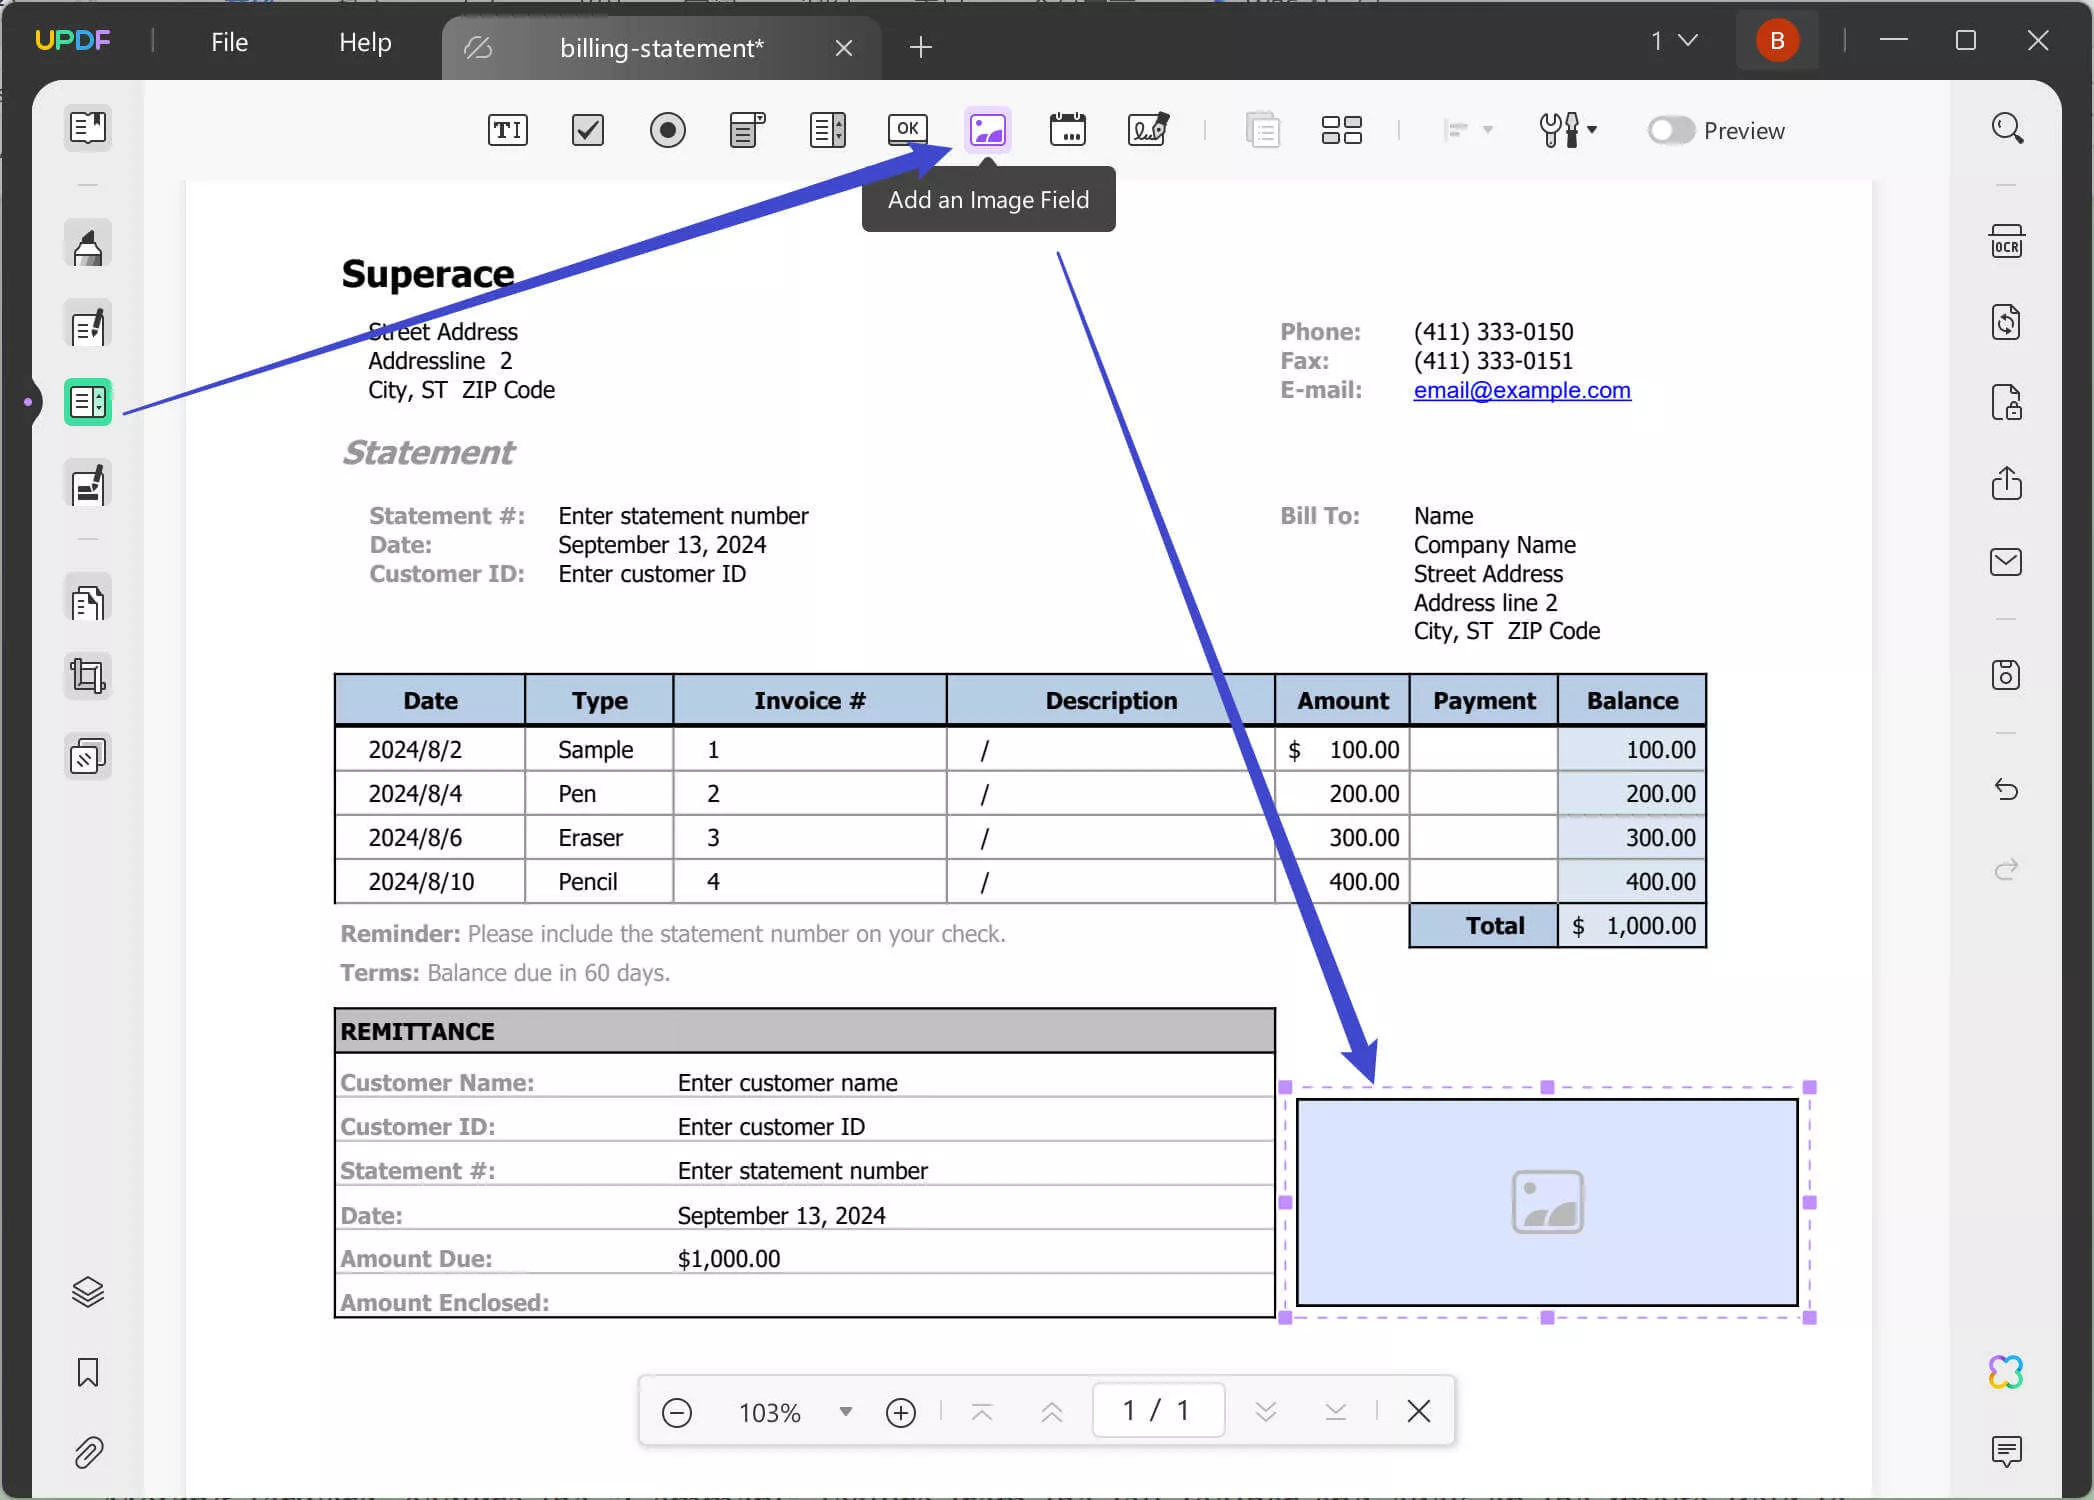Screen dimensions: 2094x1500
Task: Click the Superace company heading
Action: coord(428,274)
